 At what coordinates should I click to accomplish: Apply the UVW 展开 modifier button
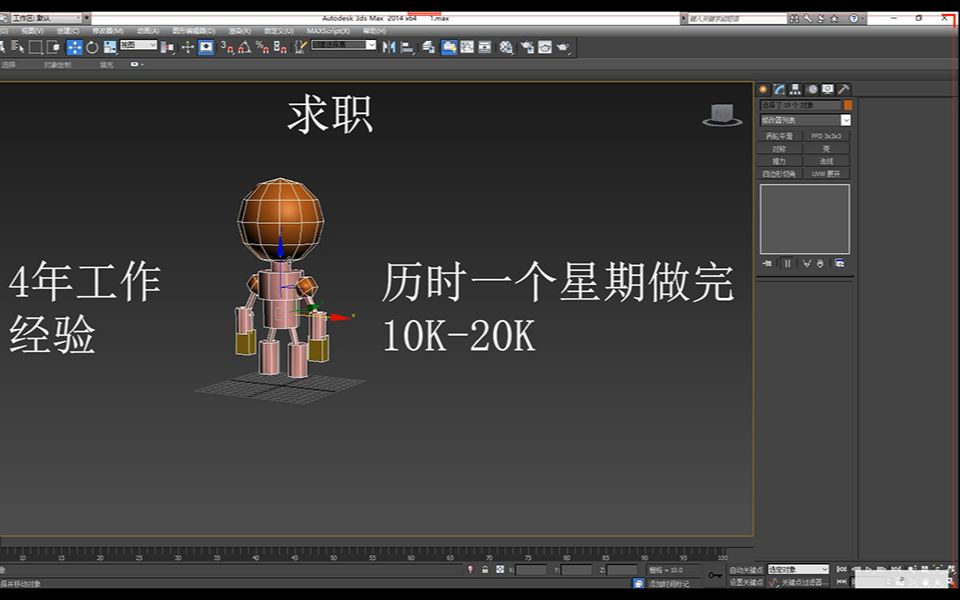827,173
